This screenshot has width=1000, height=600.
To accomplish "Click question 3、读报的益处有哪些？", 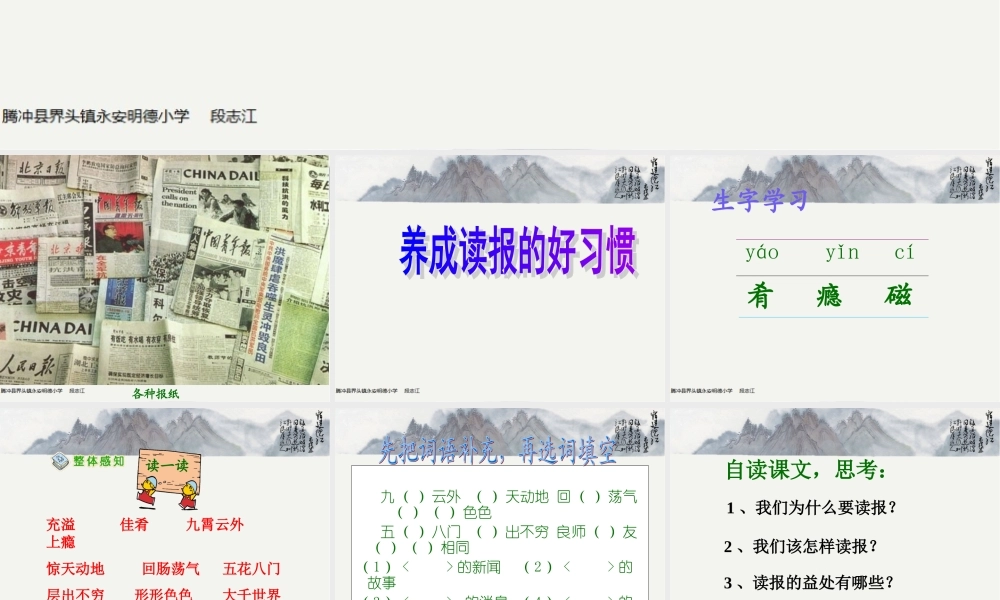I will [809, 583].
